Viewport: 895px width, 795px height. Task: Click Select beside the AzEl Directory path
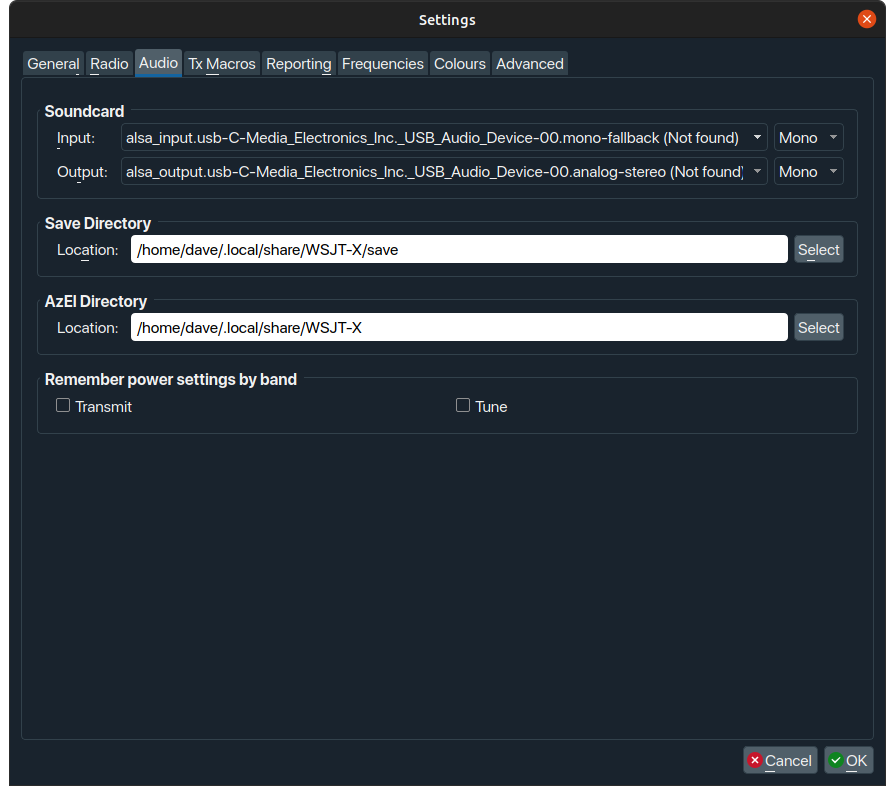coord(818,327)
